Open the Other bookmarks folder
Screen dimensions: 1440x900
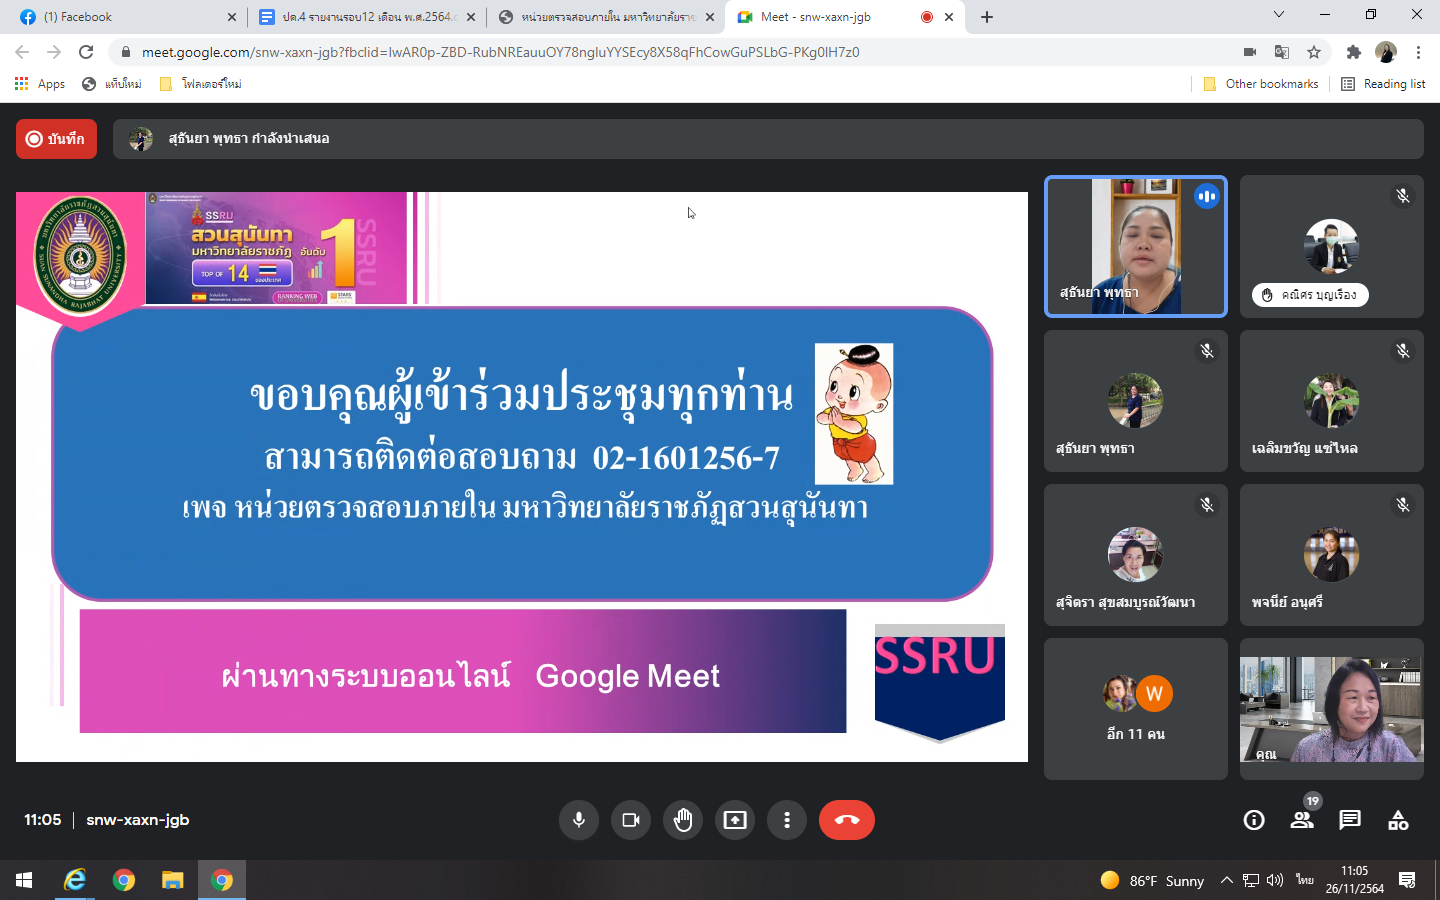1260,84
